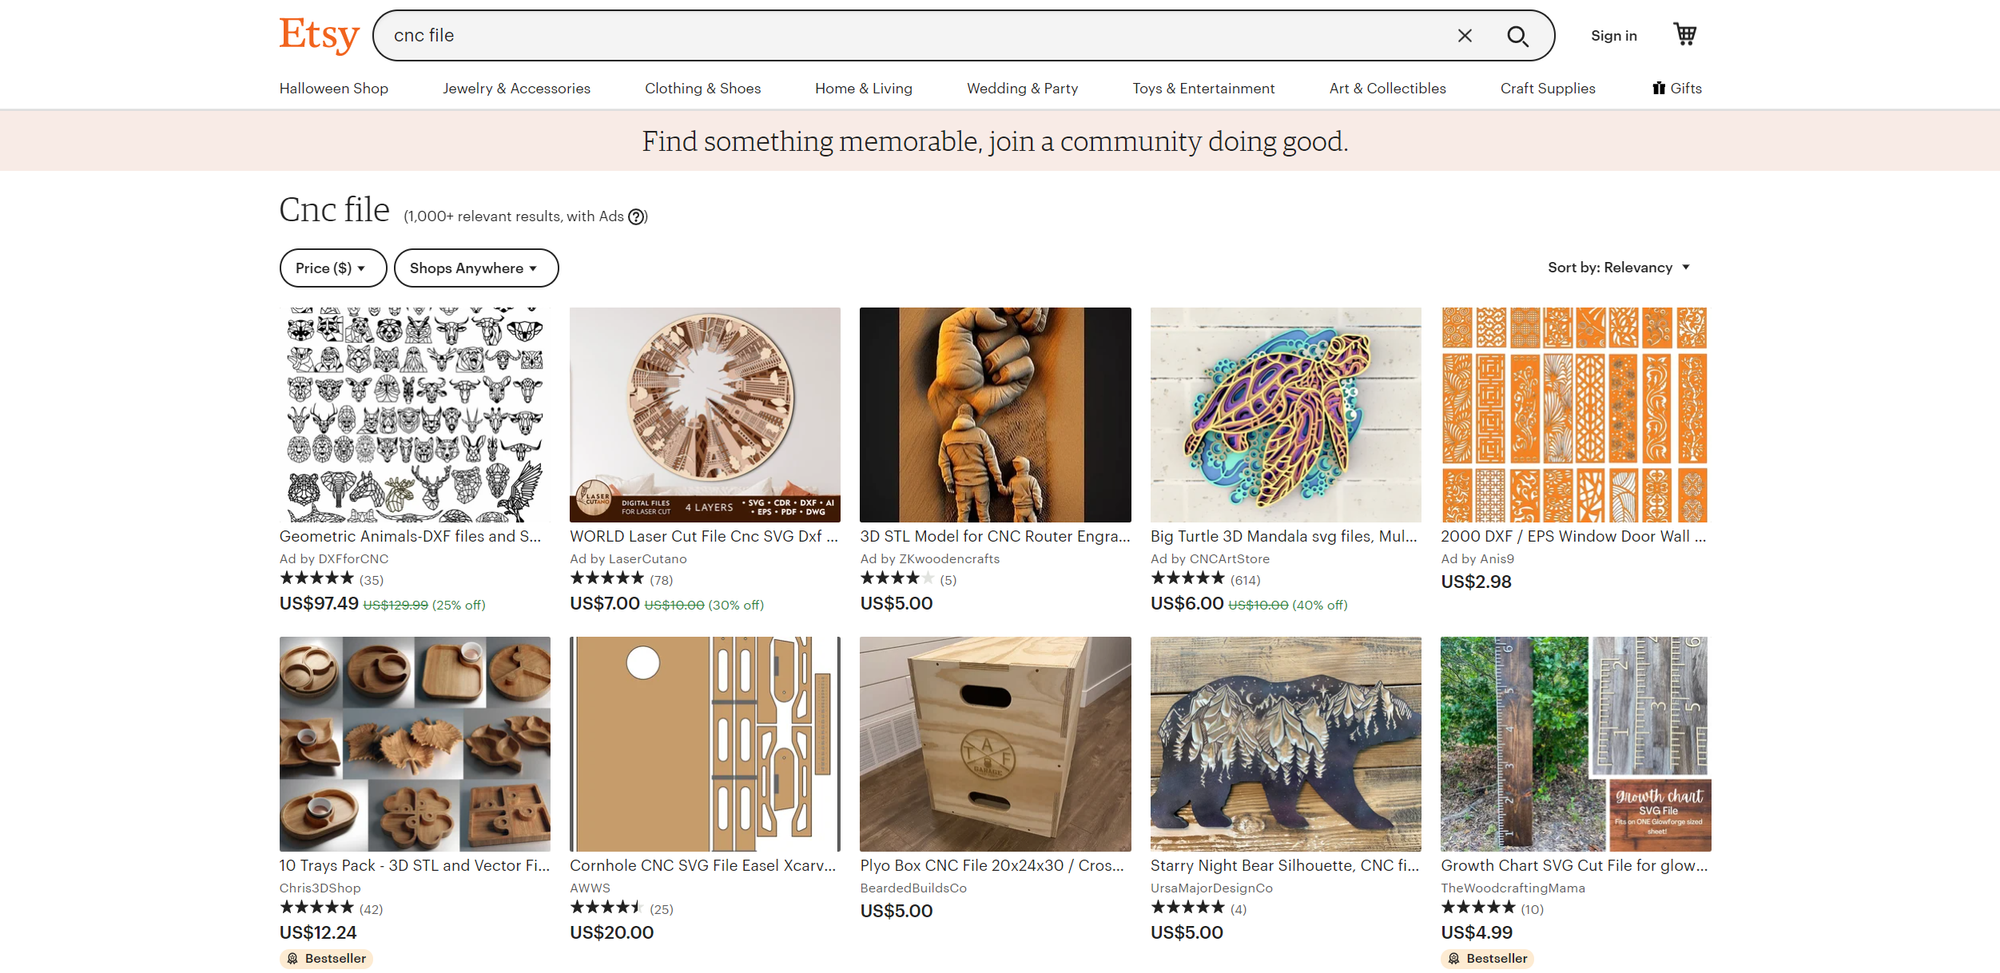This screenshot has width=2000, height=973.
Task: Change sorting via the Relevancy dropdown
Action: point(1619,267)
